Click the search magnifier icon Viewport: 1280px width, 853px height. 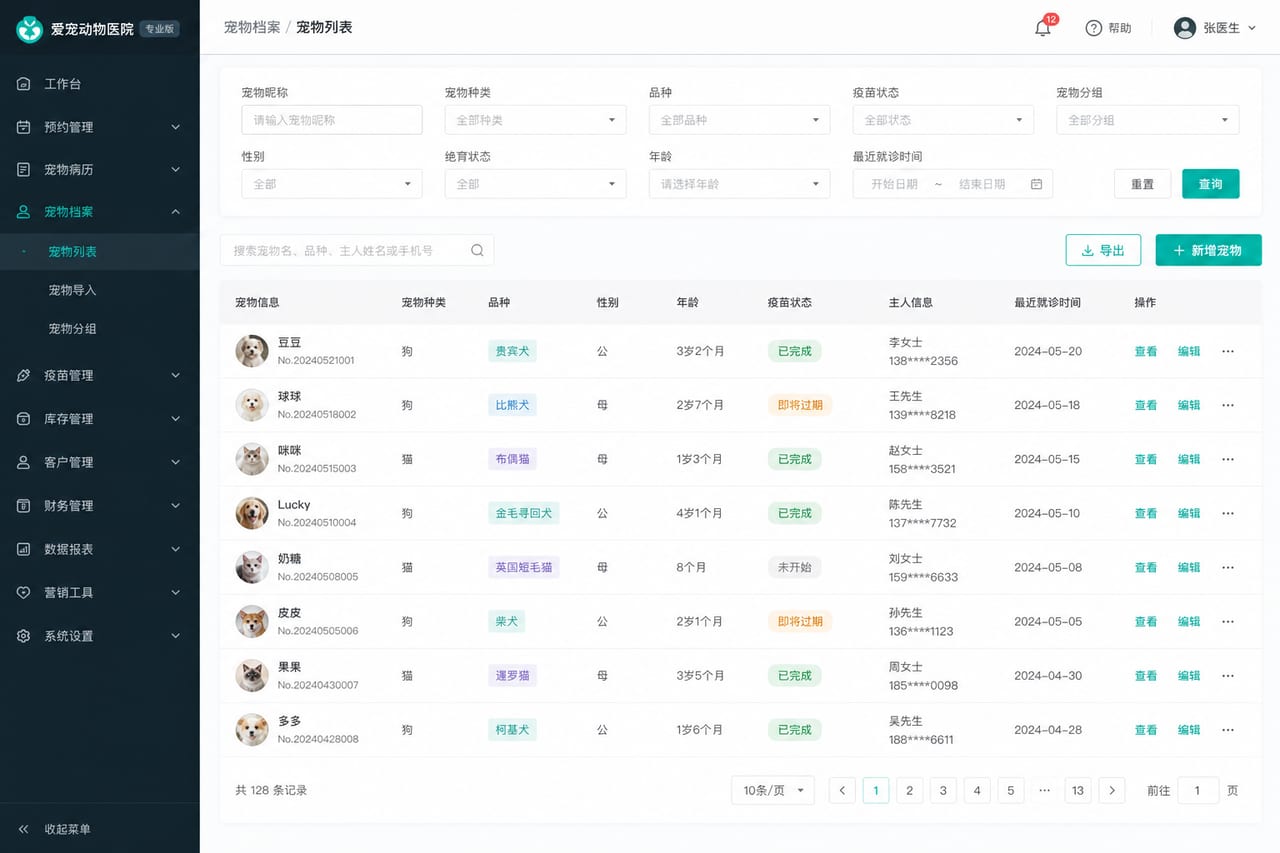point(477,250)
